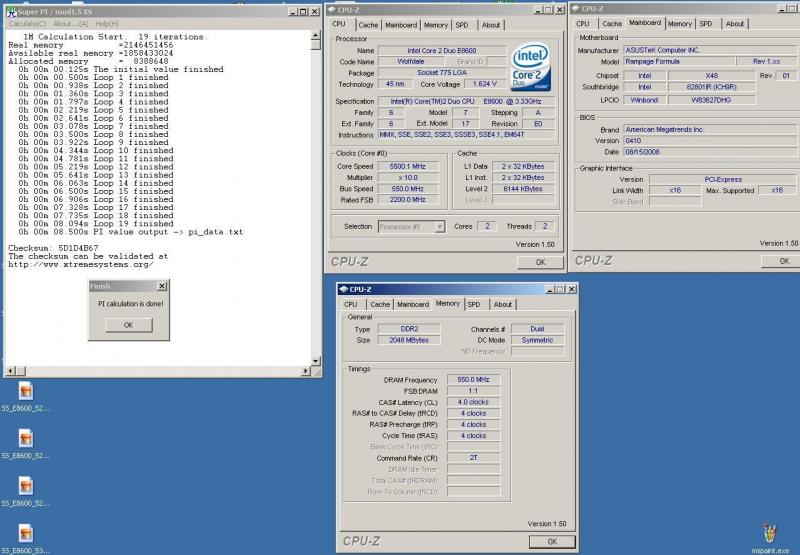
Task: Click the title icon of the CPU-Z memory timings window
Action: coord(343,289)
